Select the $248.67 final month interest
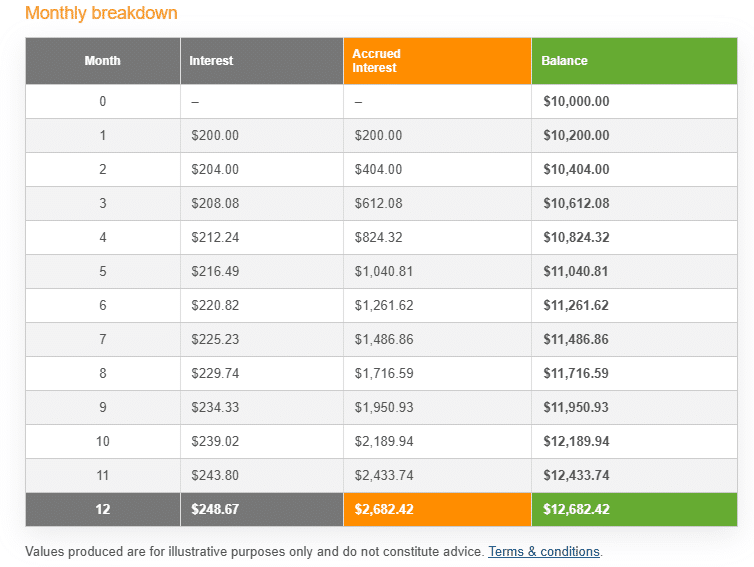The width and height of the screenshot is (754, 567). pos(215,510)
